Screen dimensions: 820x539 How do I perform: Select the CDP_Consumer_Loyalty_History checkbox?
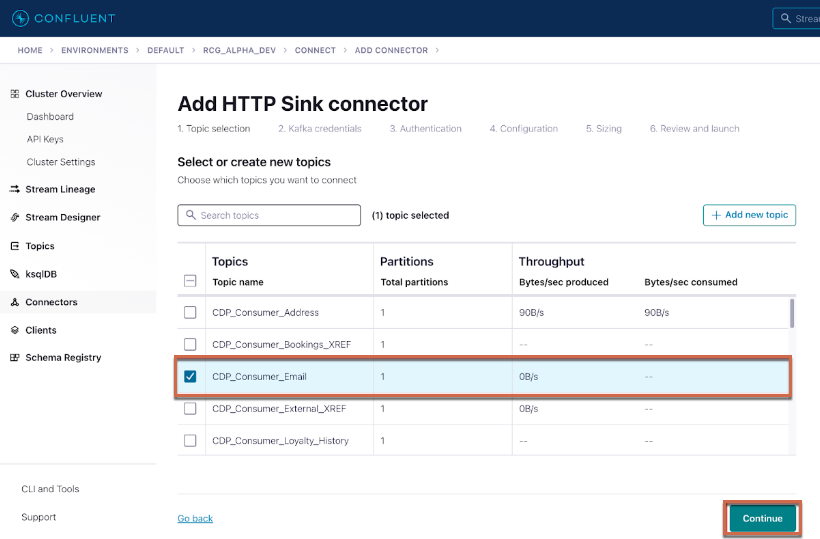tap(190, 441)
